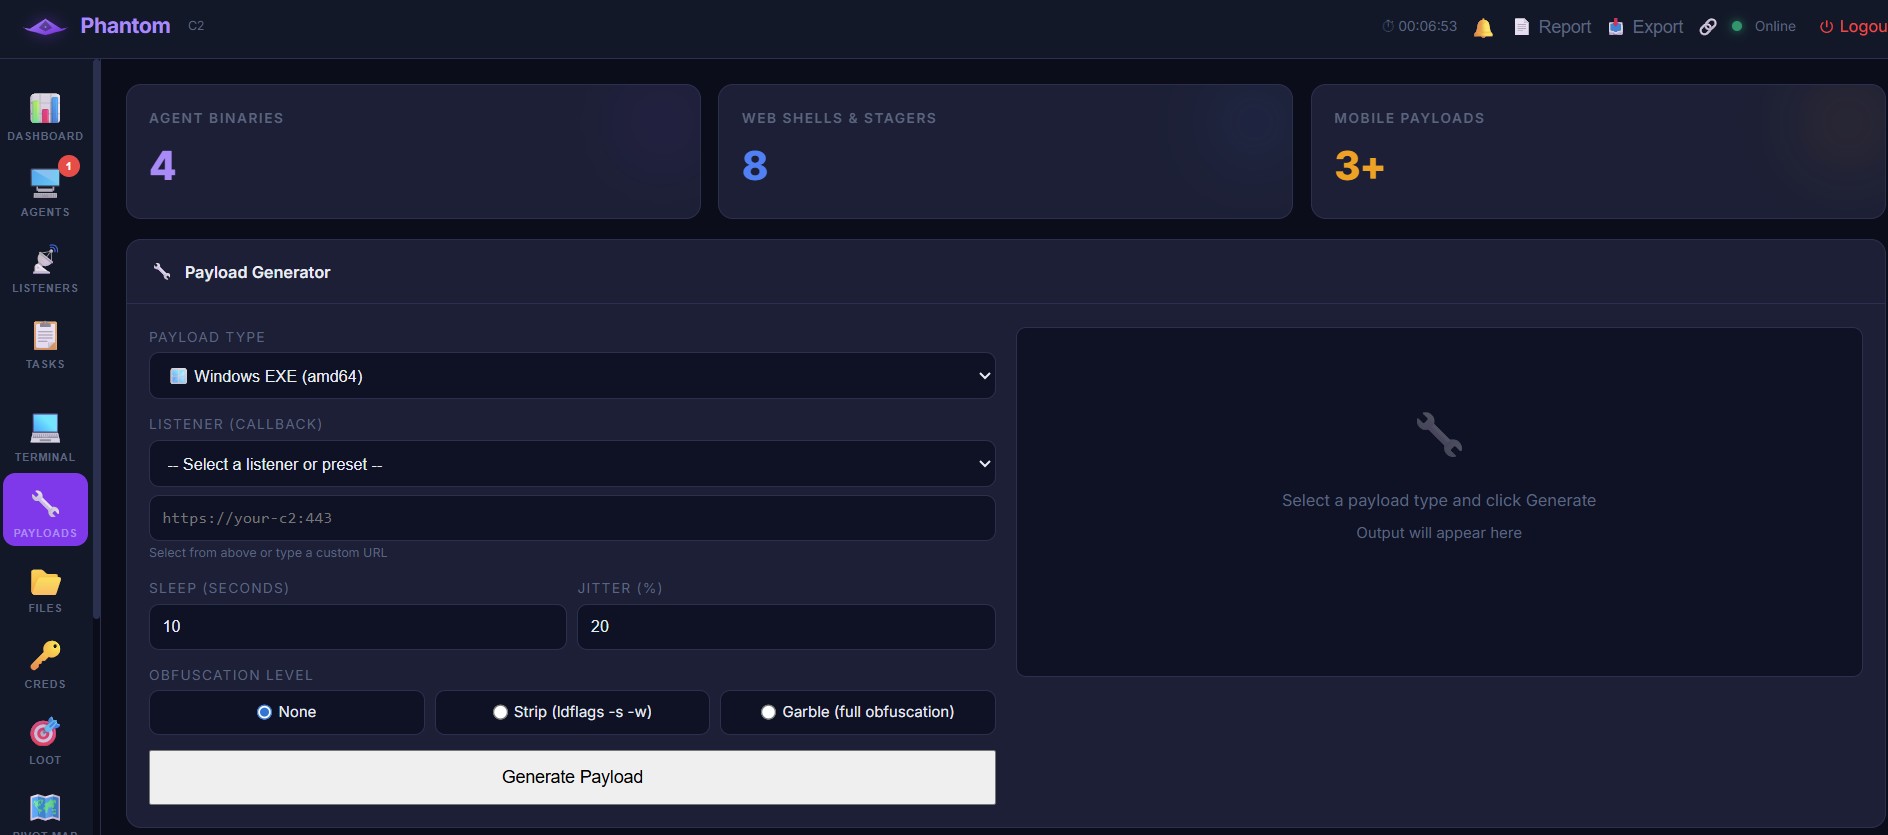
Task: Click the large wrench icon in output panel
Action: coord(1439,434)
